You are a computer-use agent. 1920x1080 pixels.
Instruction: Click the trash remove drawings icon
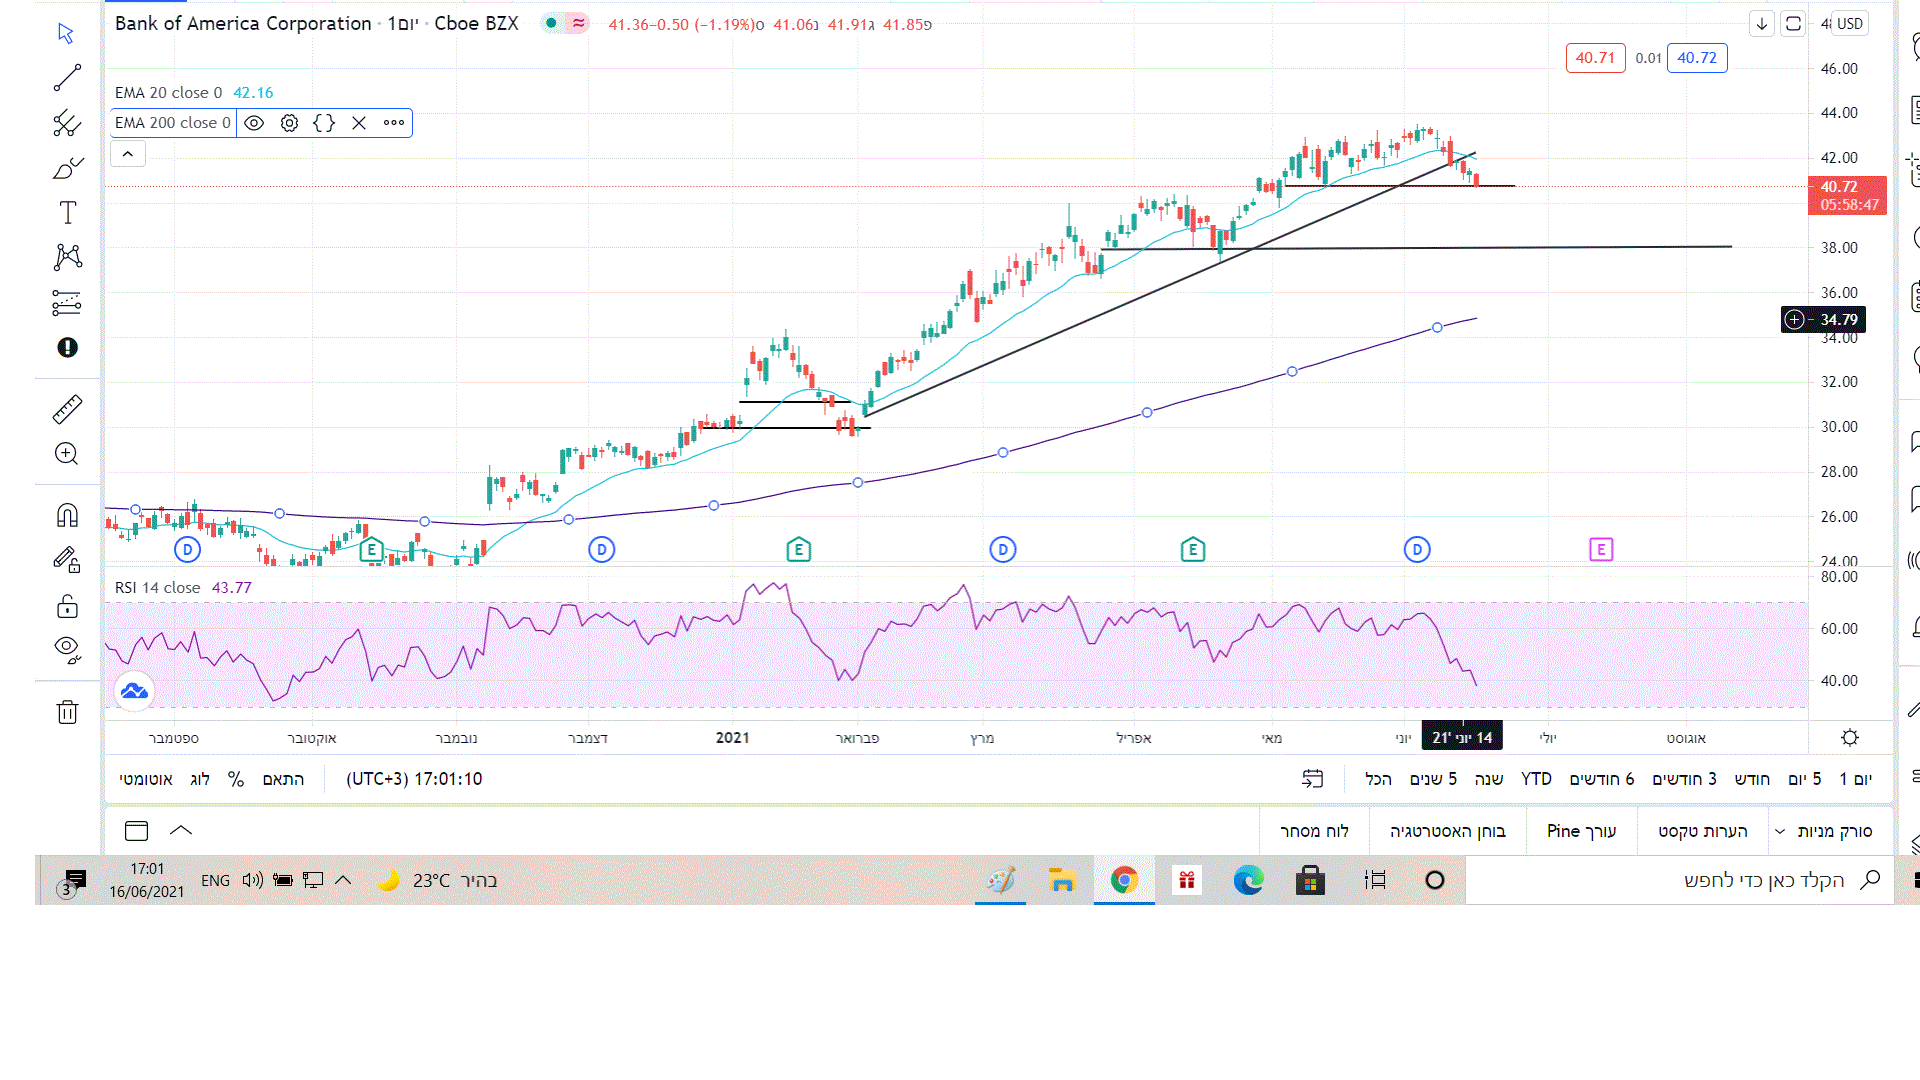[67, 712]
